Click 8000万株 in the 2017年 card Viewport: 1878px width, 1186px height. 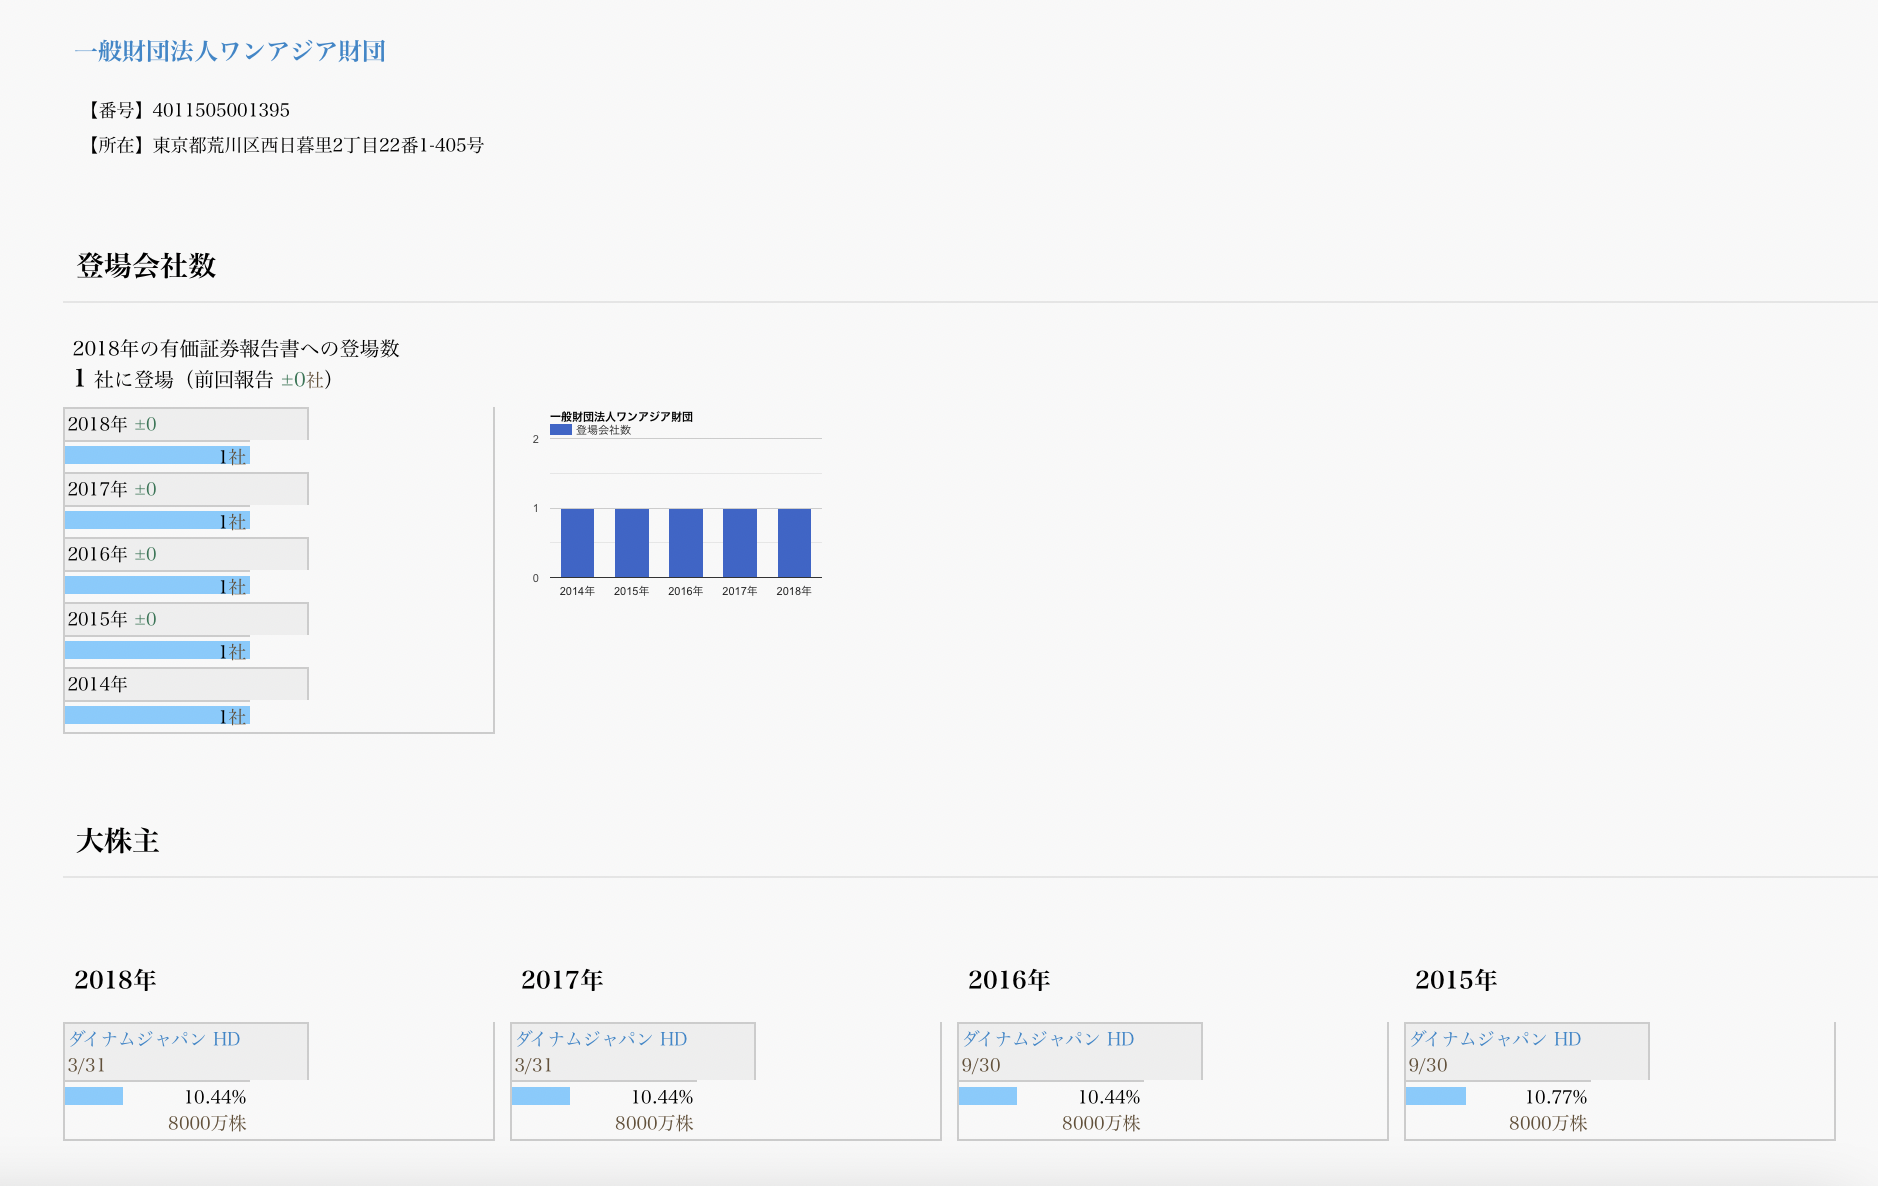654,1123
